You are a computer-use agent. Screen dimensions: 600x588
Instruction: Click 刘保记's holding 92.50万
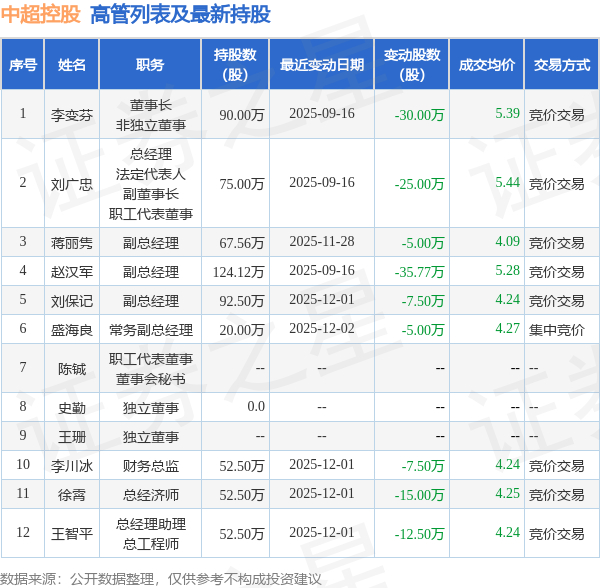pyautogui.click(x=242, y=301)
